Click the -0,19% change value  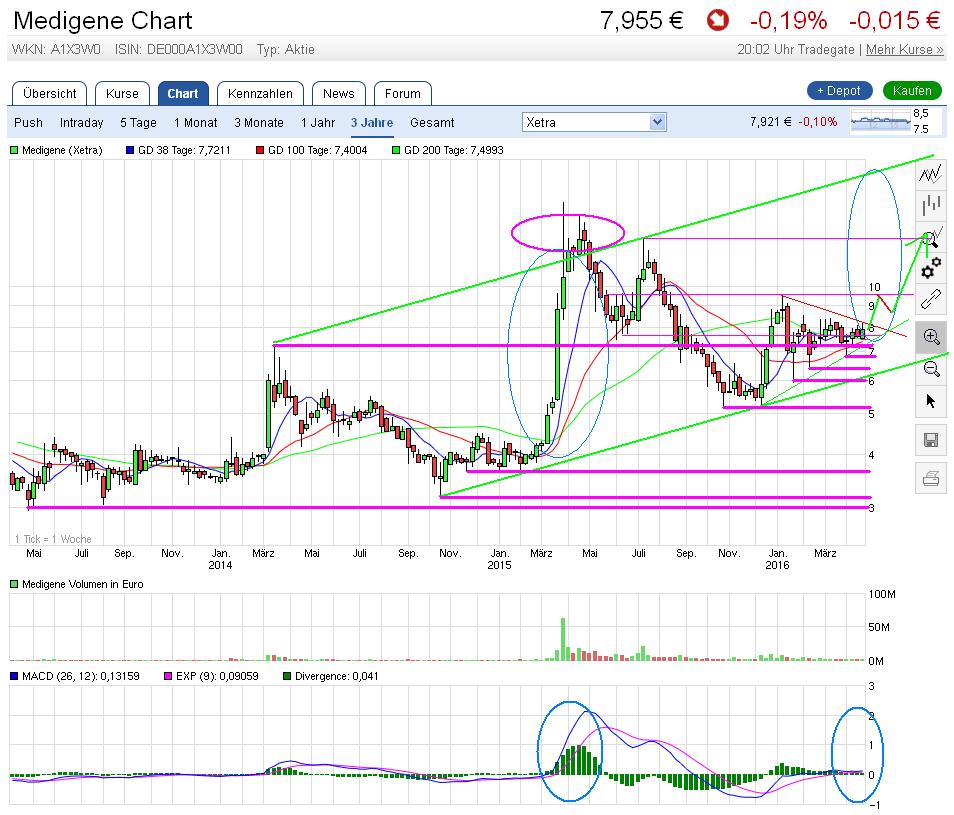click(x=788, y=21)
